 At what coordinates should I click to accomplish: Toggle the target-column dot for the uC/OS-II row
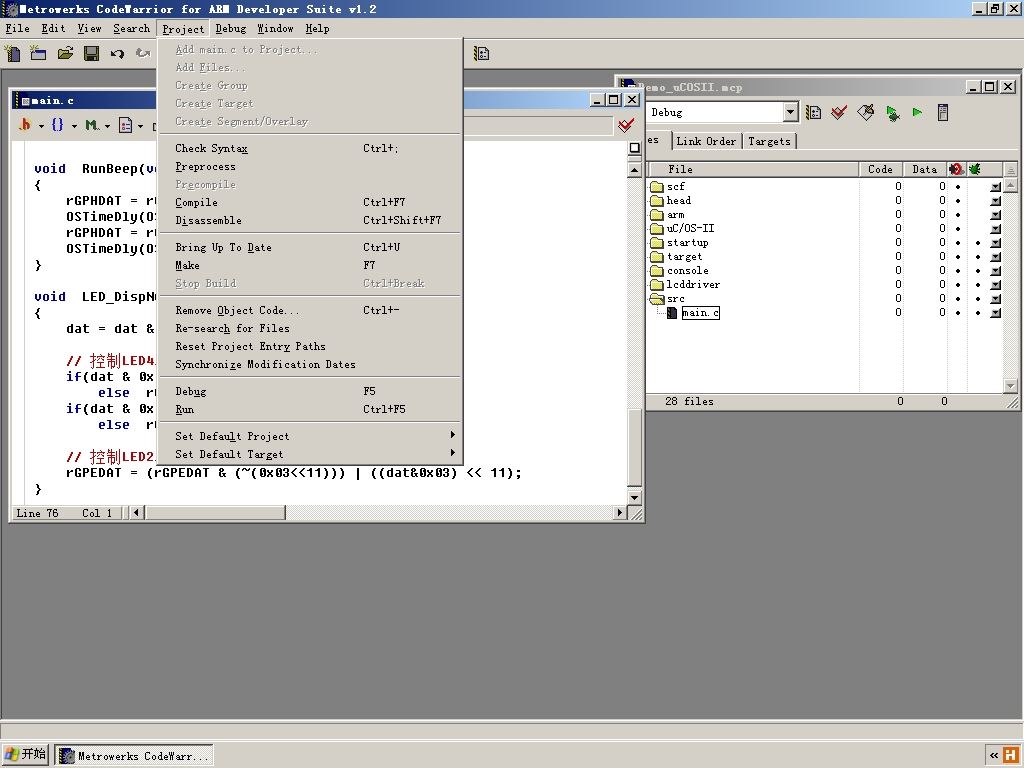(x=958, y=229)
